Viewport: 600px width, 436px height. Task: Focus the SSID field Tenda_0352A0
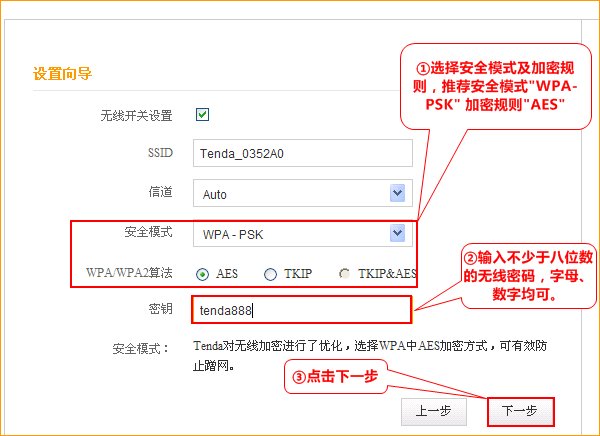(303, 153)
